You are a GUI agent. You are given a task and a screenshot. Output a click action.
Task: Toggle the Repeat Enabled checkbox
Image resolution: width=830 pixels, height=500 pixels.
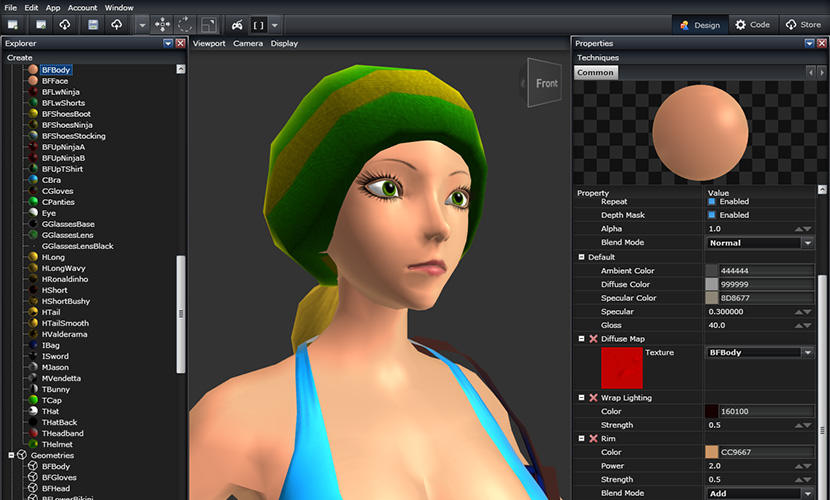click(711, 202)
